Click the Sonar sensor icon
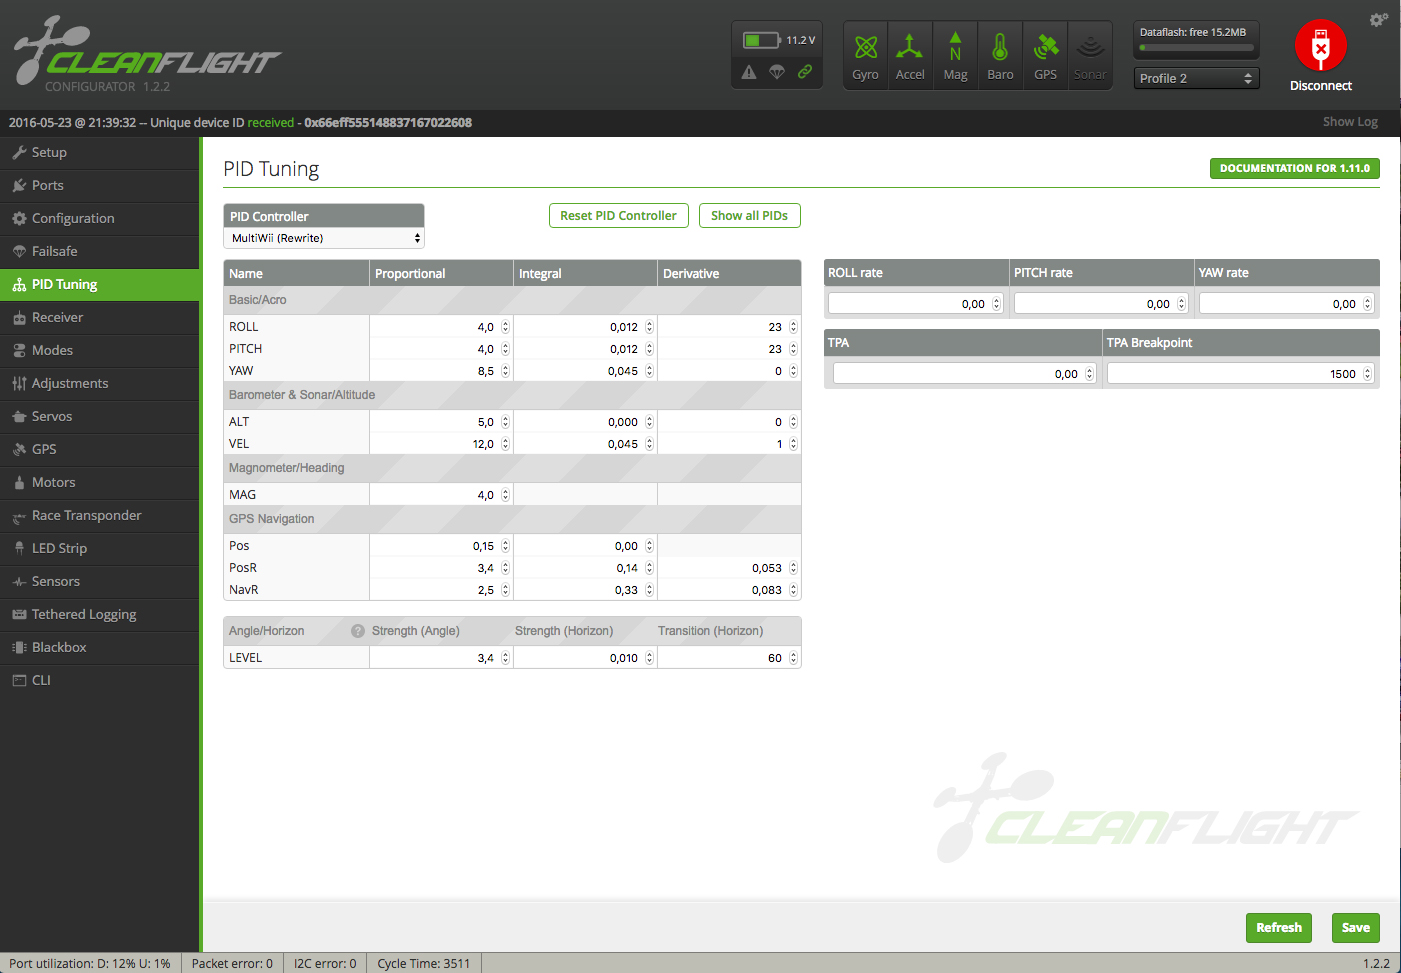1401x973 pixels. click(x=1090, y=47)
